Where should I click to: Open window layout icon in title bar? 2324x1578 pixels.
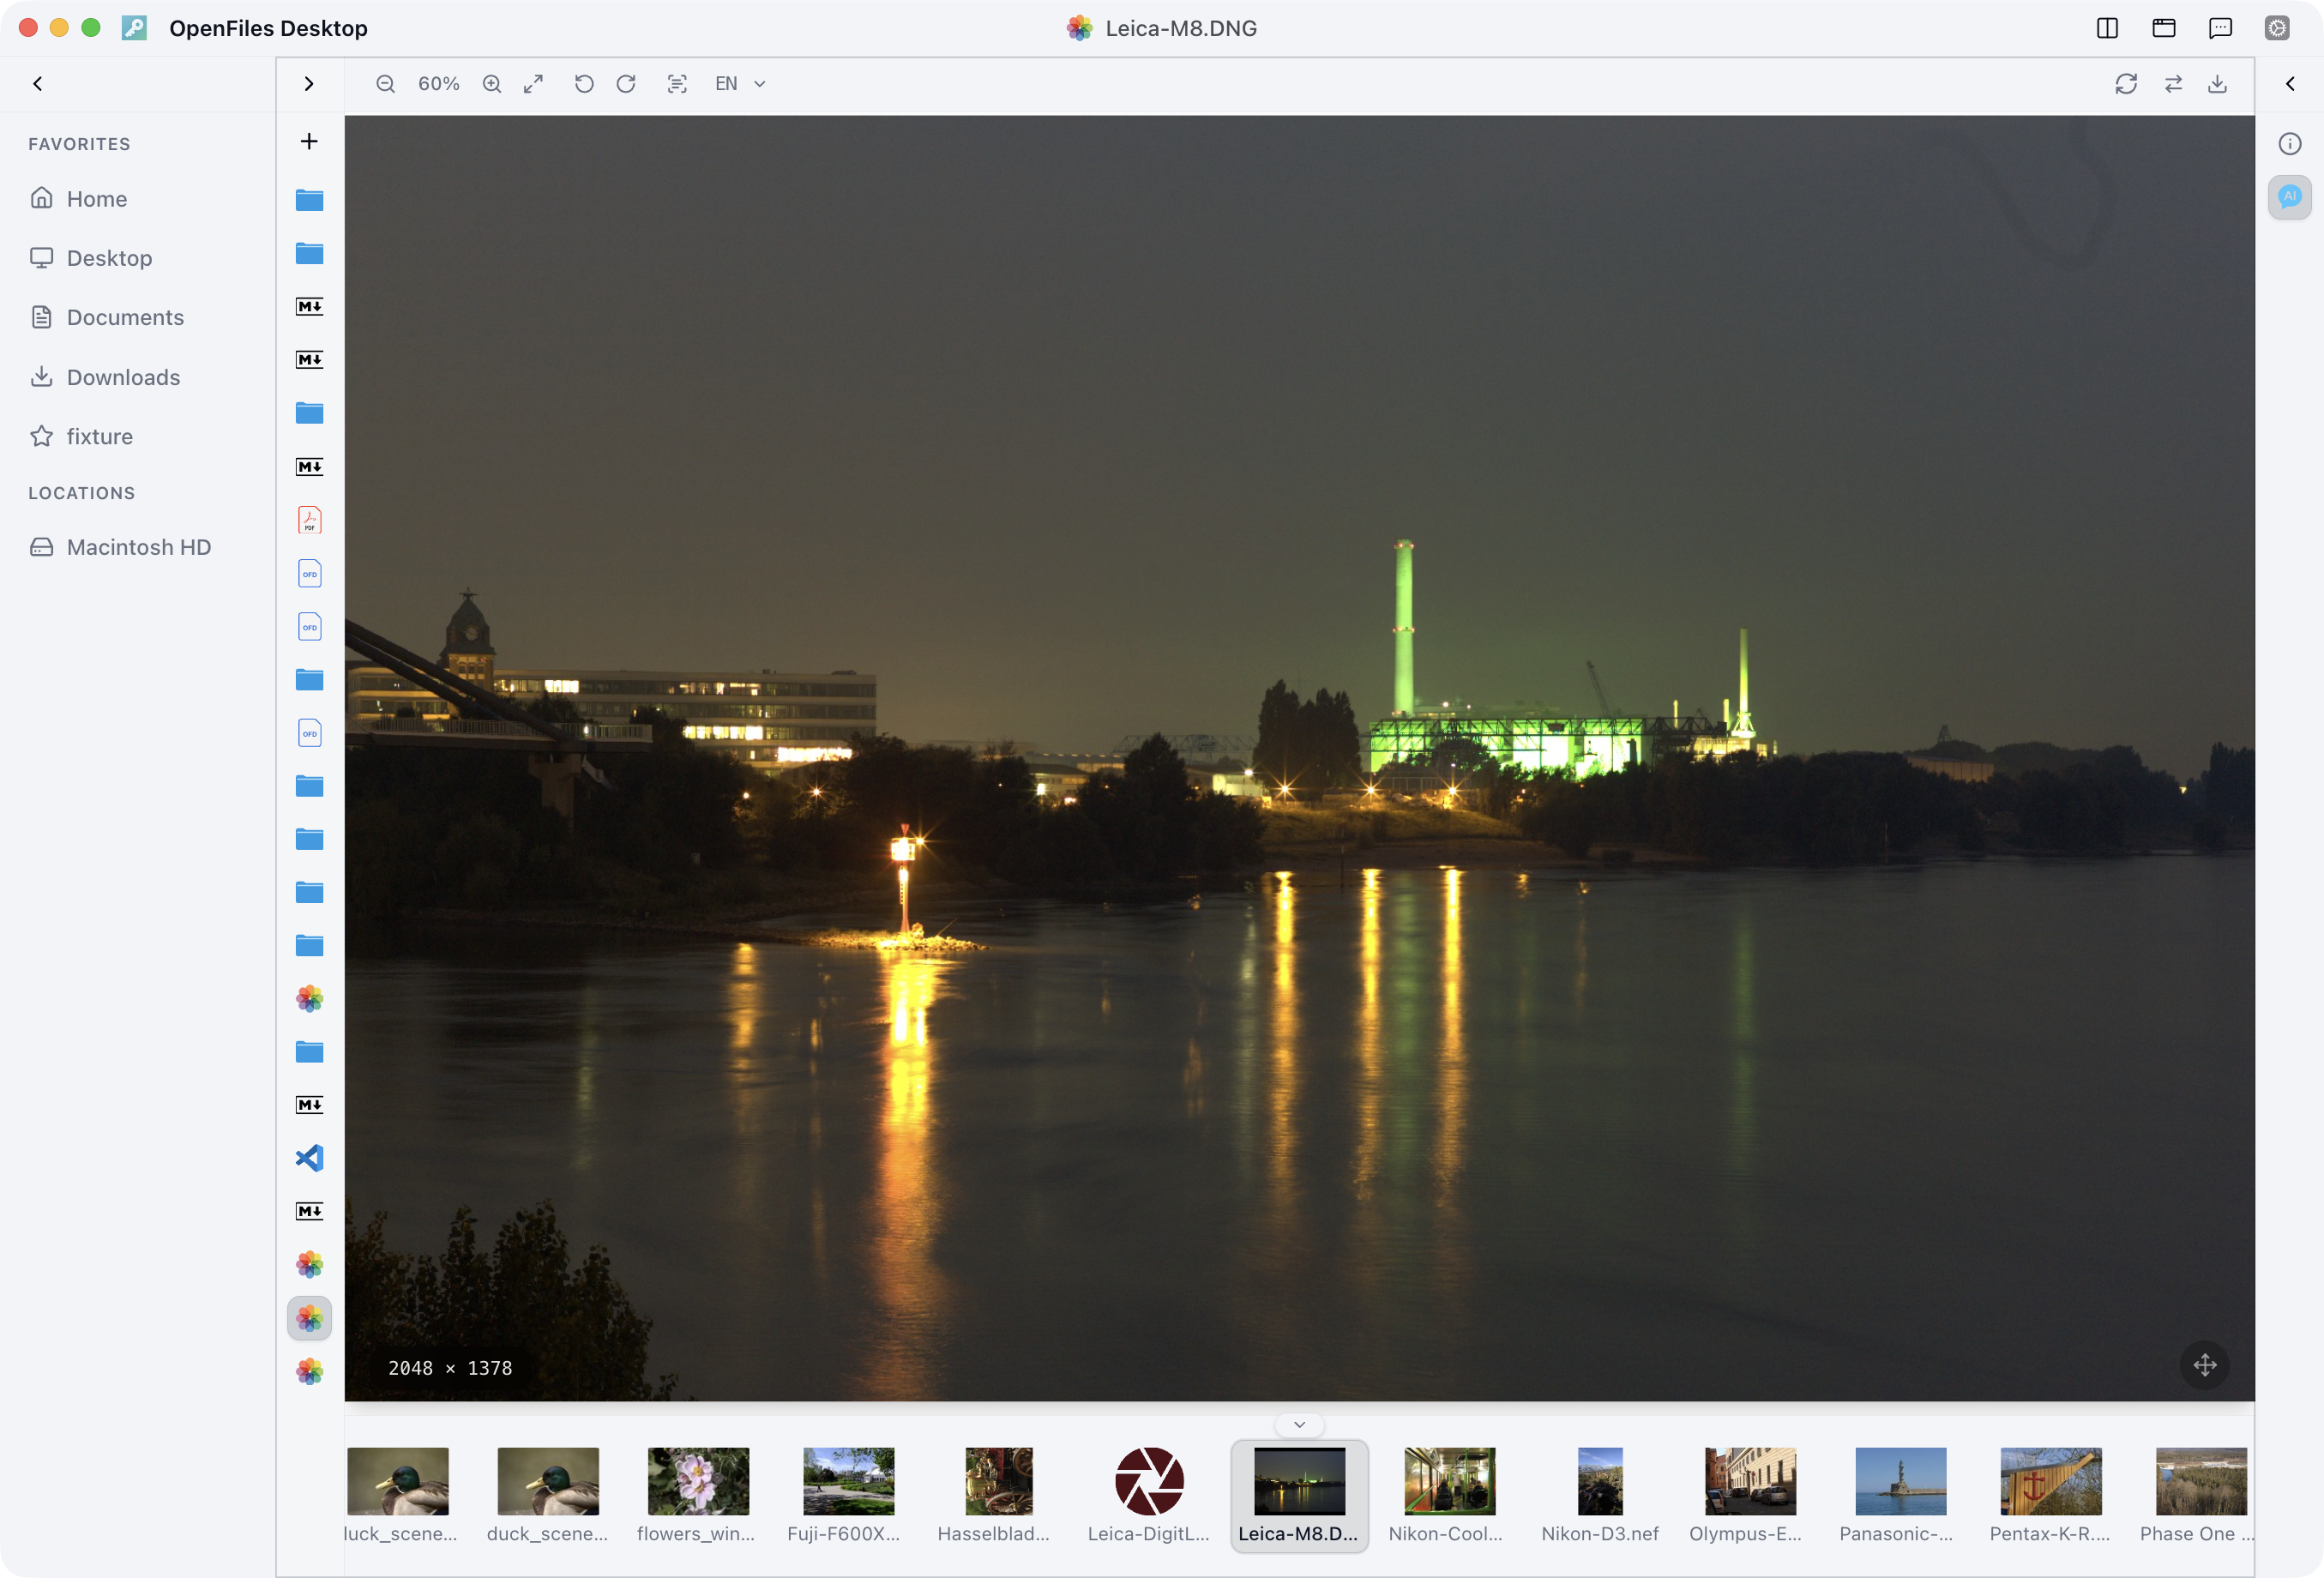click(2164, 28)
